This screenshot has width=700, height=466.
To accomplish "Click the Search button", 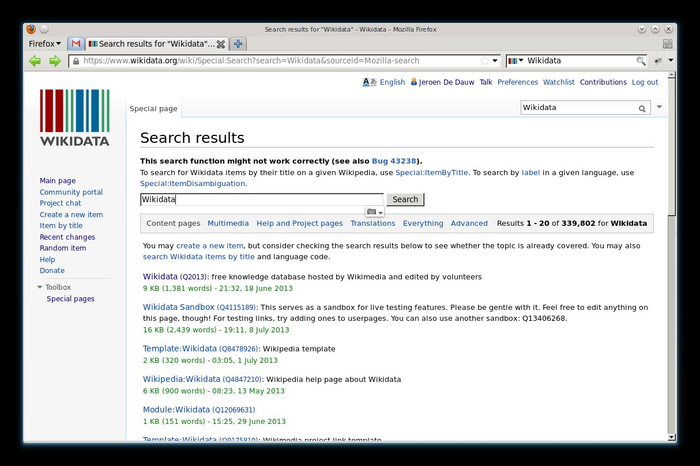I will coord(405,199).
